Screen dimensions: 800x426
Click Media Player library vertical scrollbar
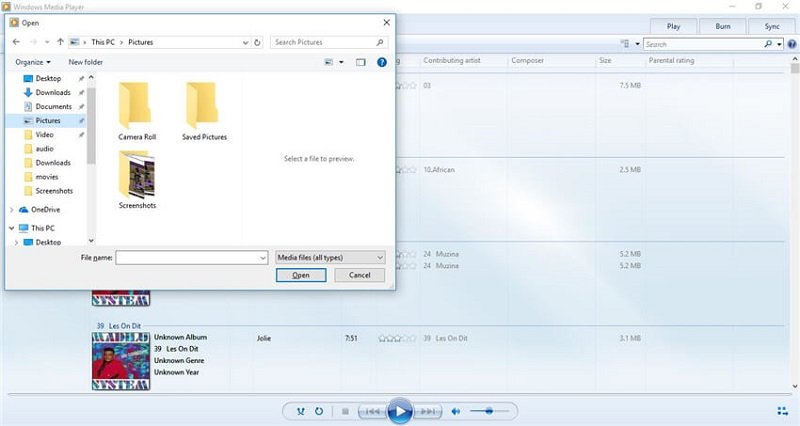click(x=795, y=68)
